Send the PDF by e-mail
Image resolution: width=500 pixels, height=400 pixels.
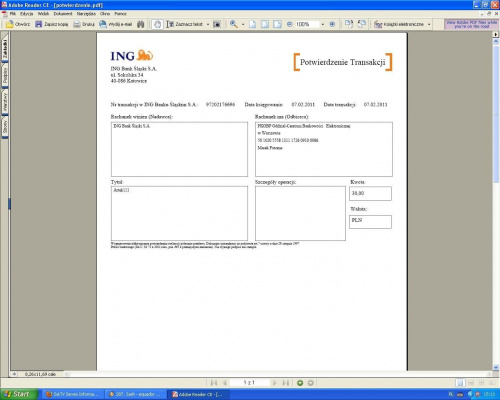116,24
